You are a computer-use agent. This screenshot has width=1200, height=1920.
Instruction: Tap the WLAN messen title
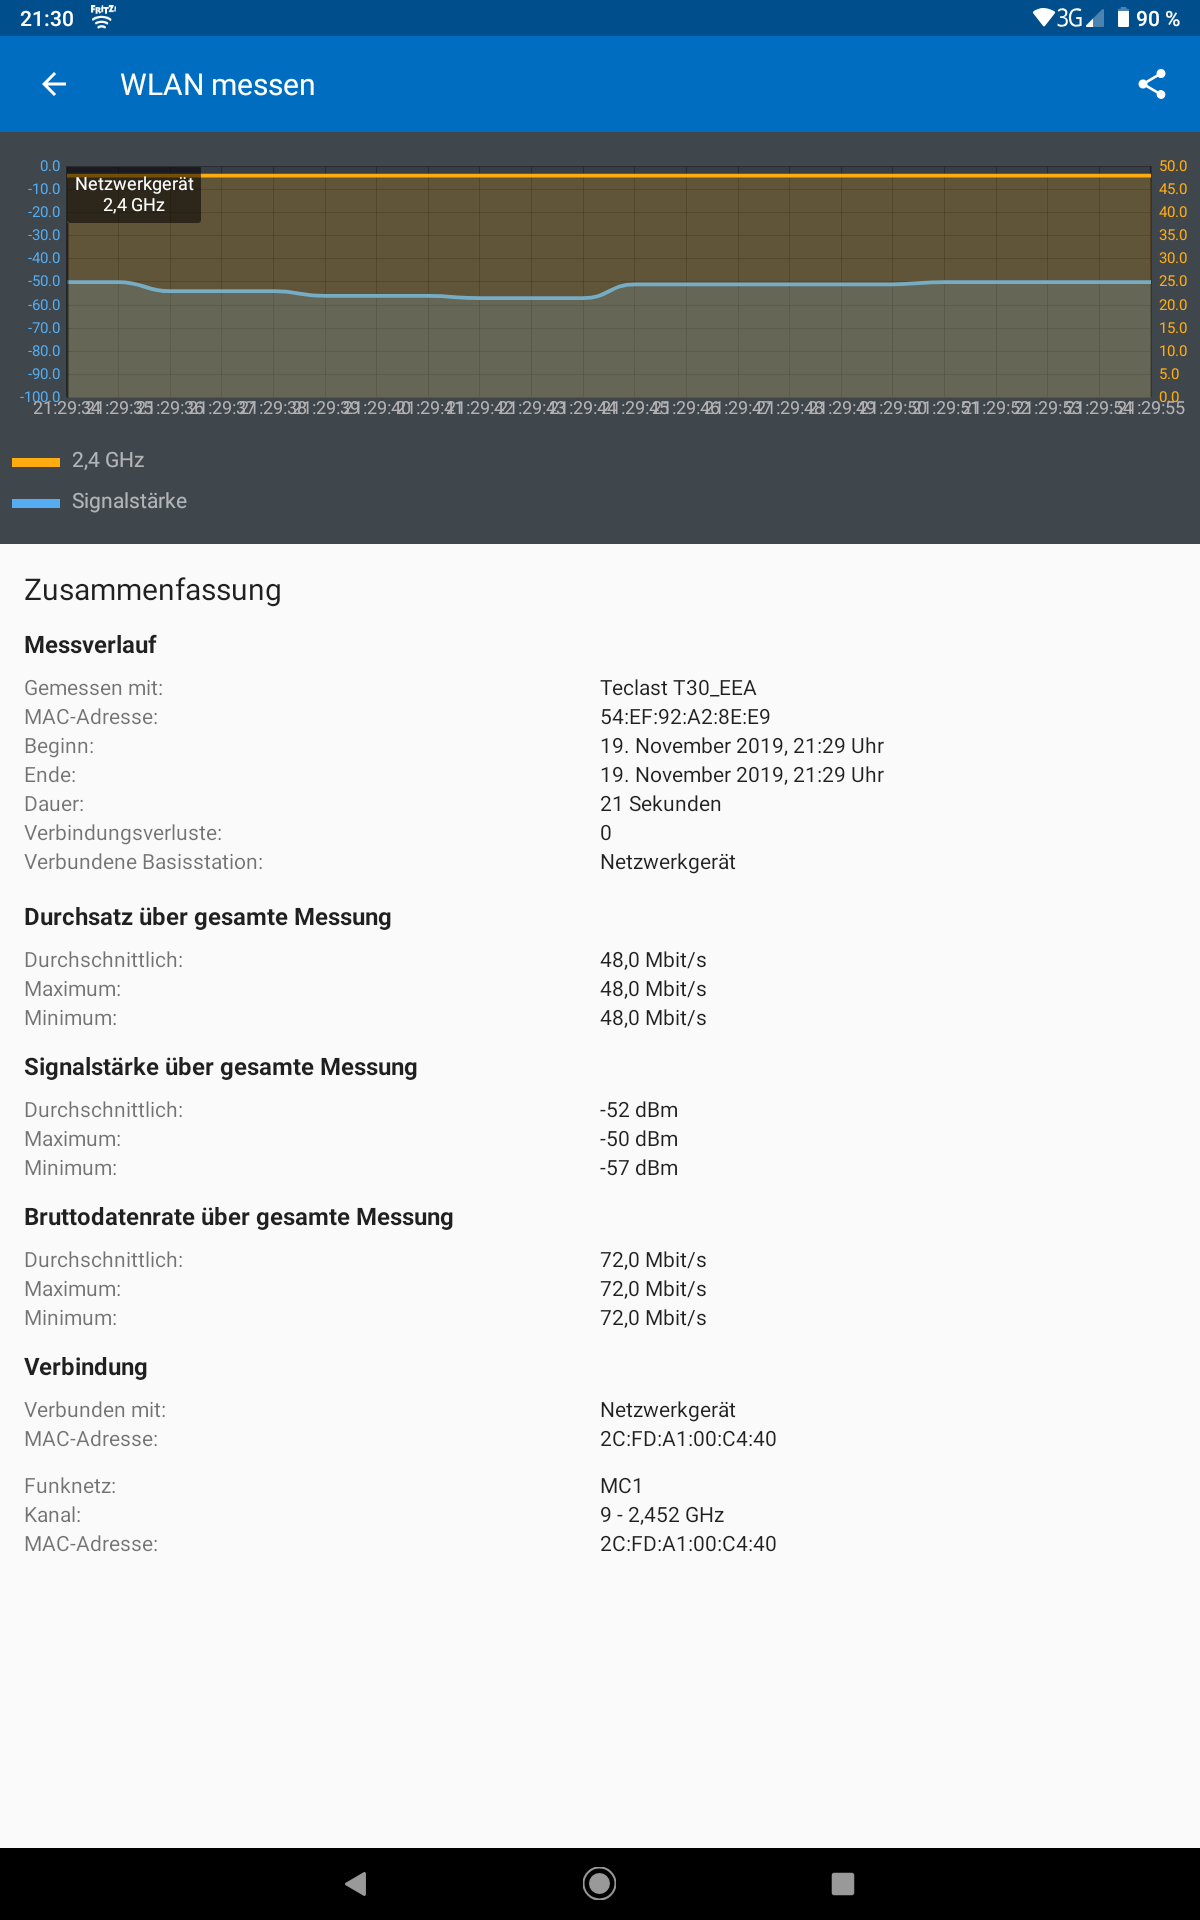point(218,85)
